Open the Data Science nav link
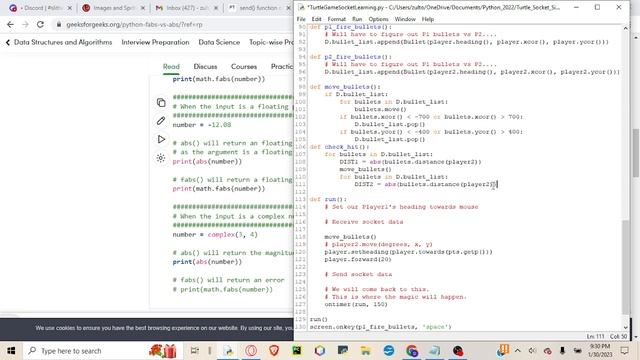Screen dimensions: 640x360 tap(219, 42)
